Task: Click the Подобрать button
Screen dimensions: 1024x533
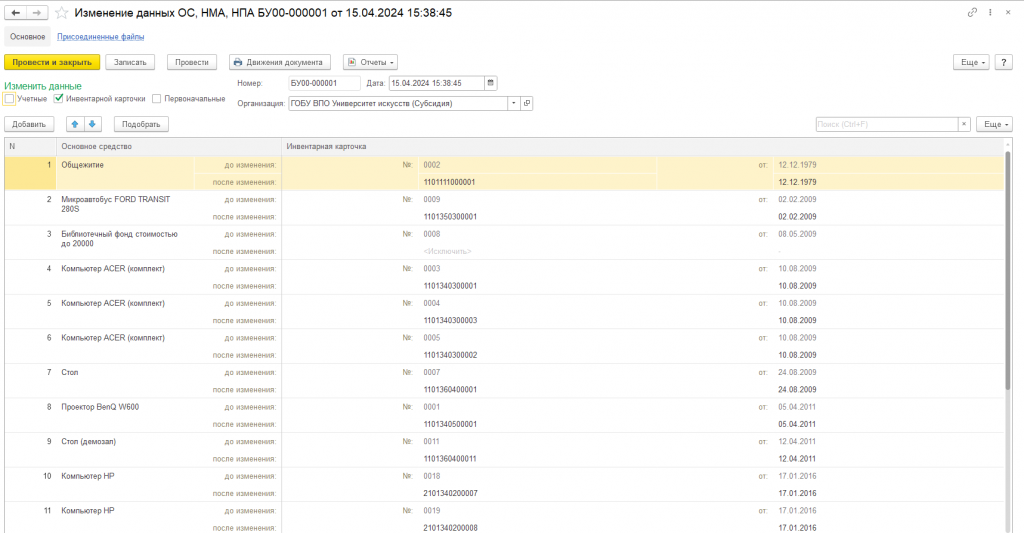Action: click(141, 124)
